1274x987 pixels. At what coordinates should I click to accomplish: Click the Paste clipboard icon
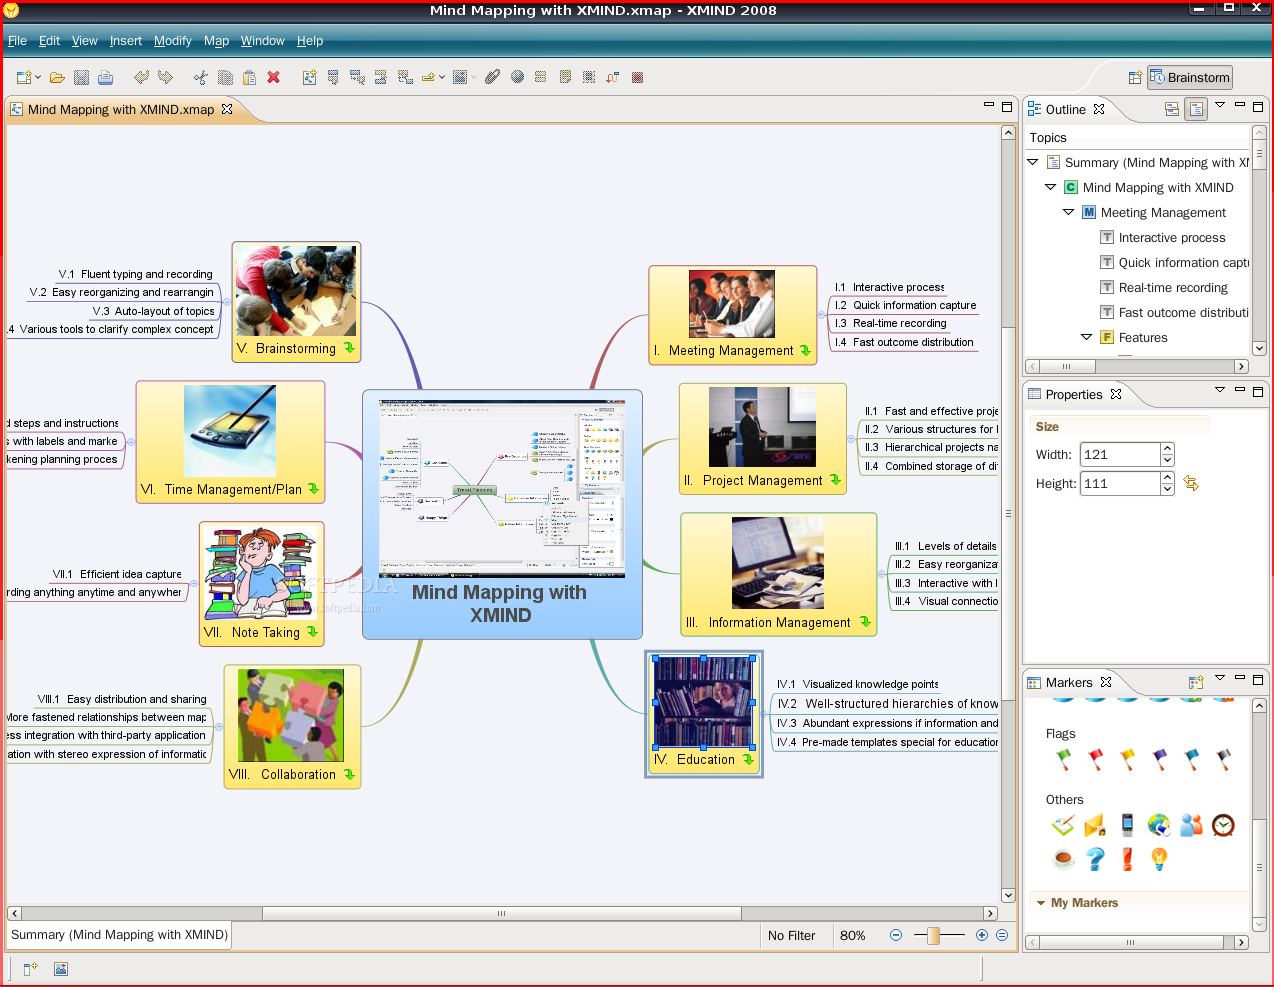coord(249,77)
